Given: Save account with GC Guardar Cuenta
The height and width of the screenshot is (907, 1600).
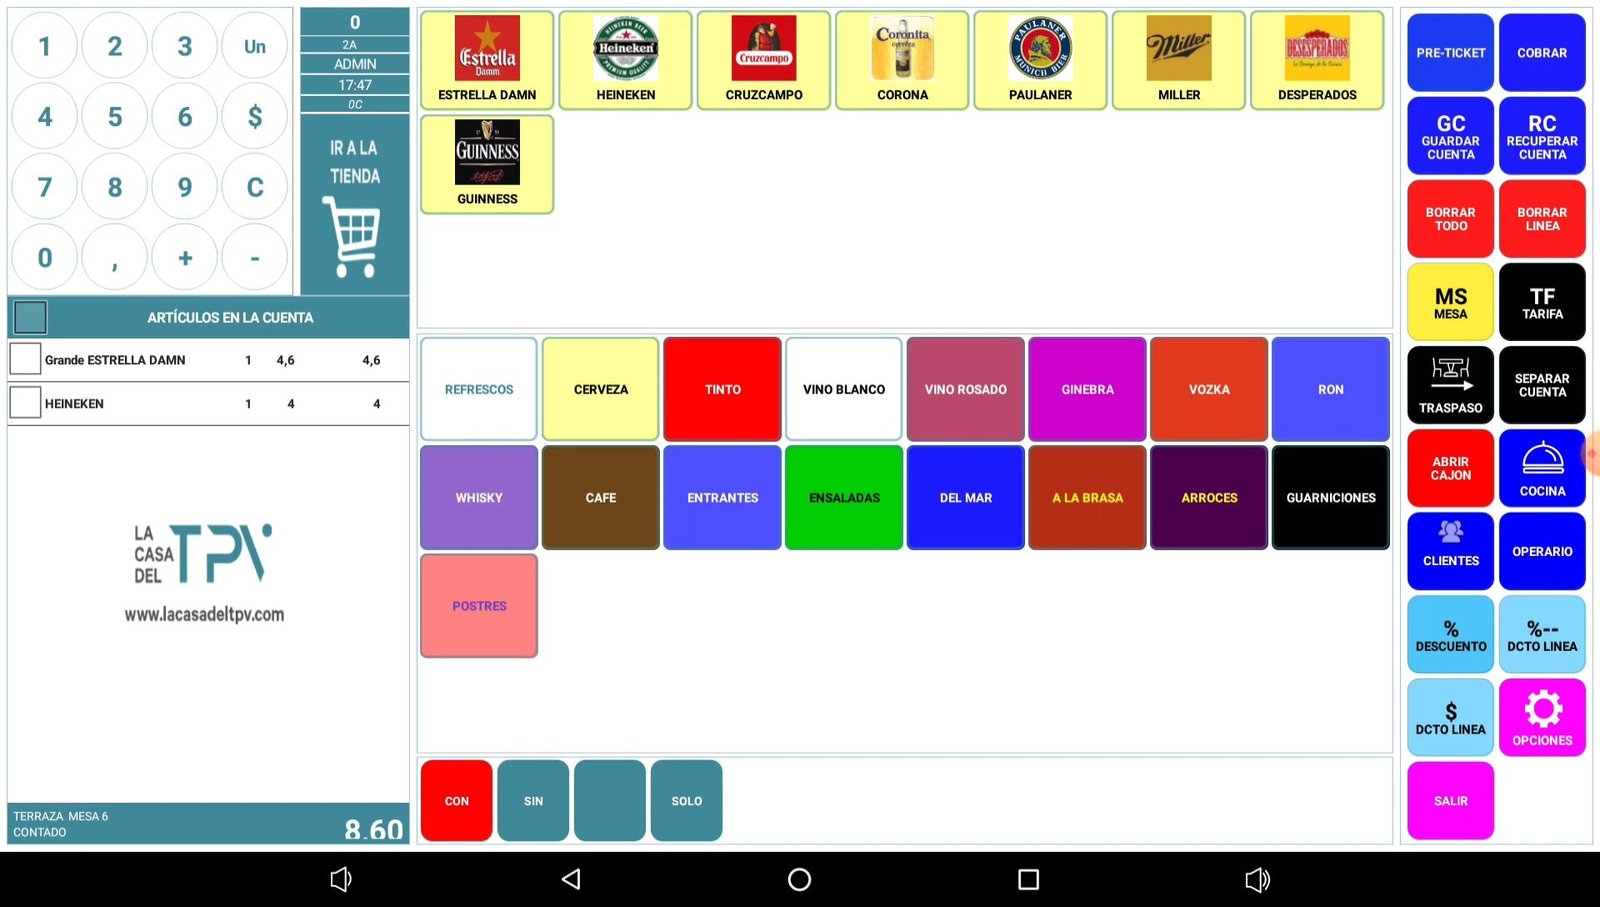Looking at the screenshot, I should tap(1450, 136).
